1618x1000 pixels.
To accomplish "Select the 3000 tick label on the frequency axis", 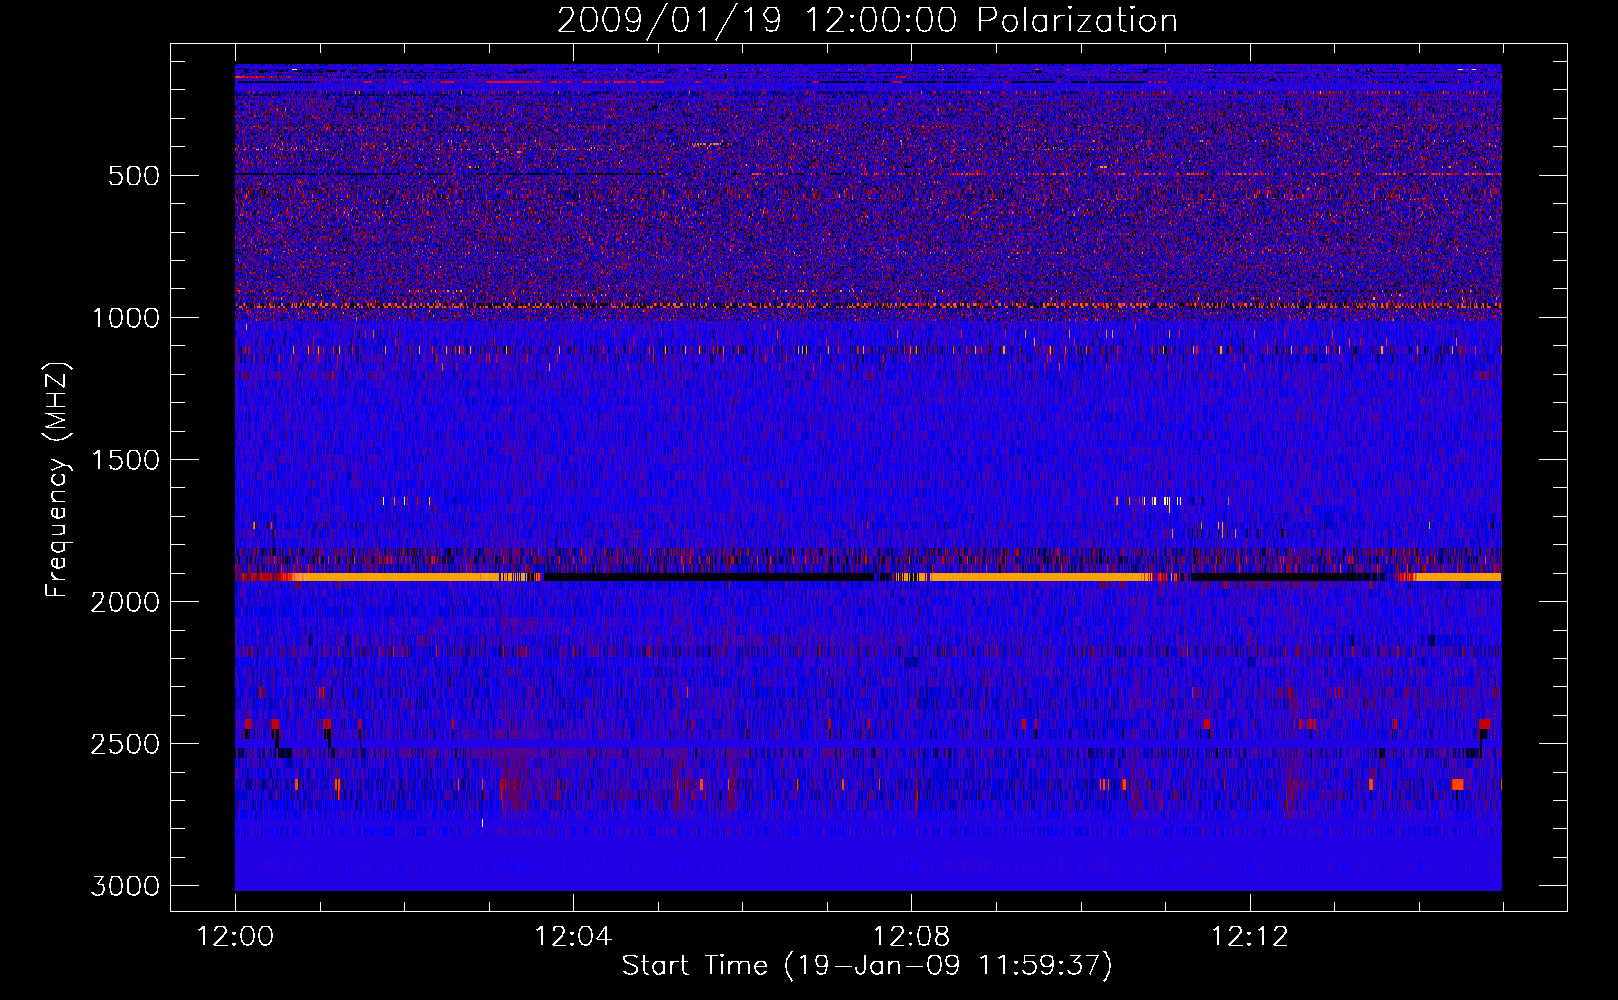I will (x=125, y=886).
